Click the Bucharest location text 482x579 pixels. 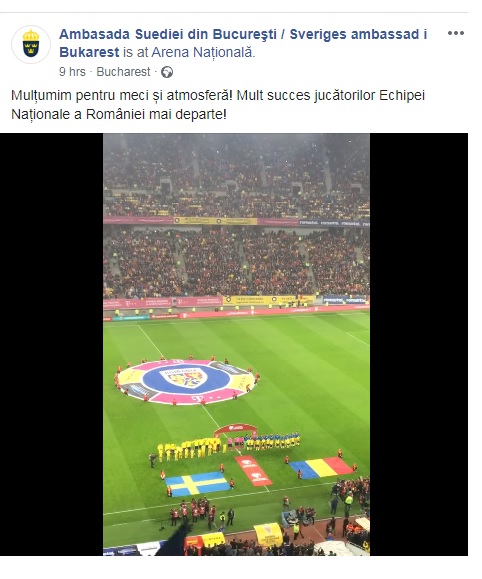coord(123,72)
